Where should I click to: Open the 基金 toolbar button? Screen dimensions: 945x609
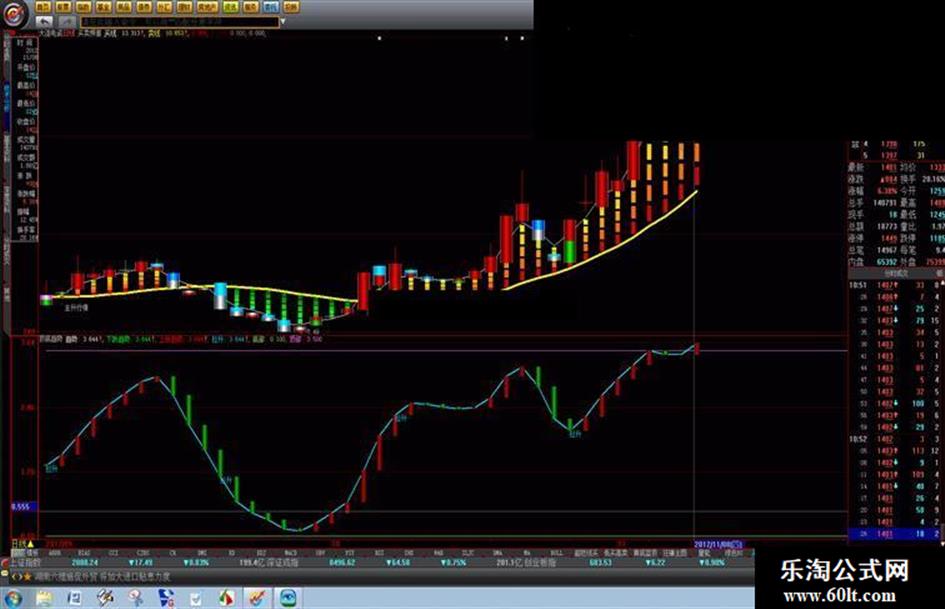pyautogui.click(x=104, y=7)
